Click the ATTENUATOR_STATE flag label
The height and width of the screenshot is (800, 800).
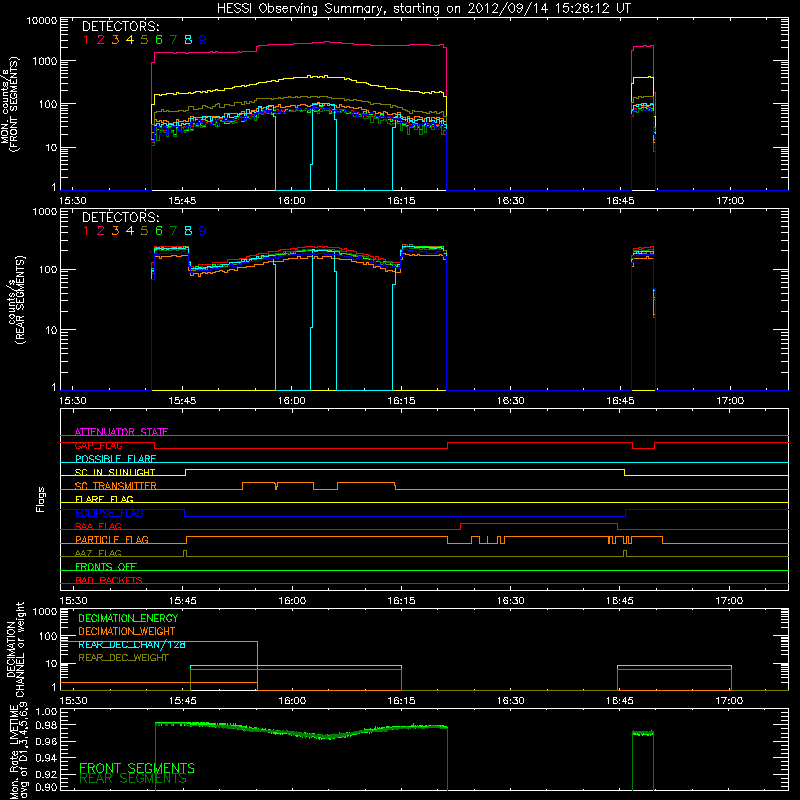[121, 432]
